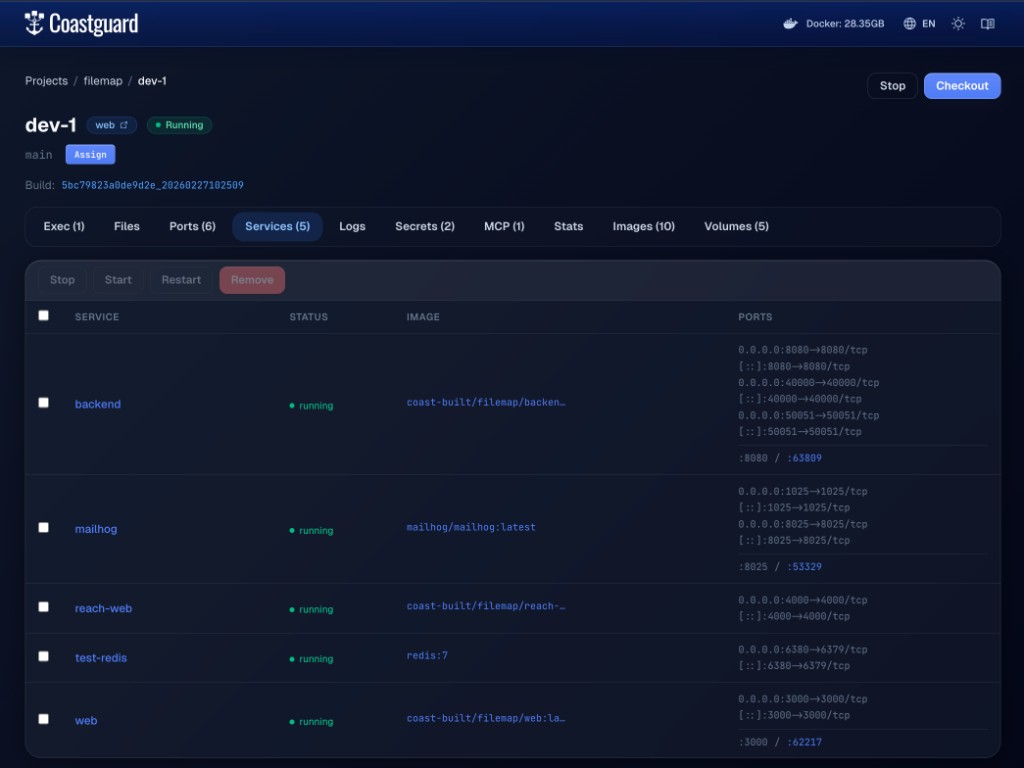The height and width of the screenshot is (768, 1024).
Task: Check the reach-web service checkbox
Action: tap(44, 607)
